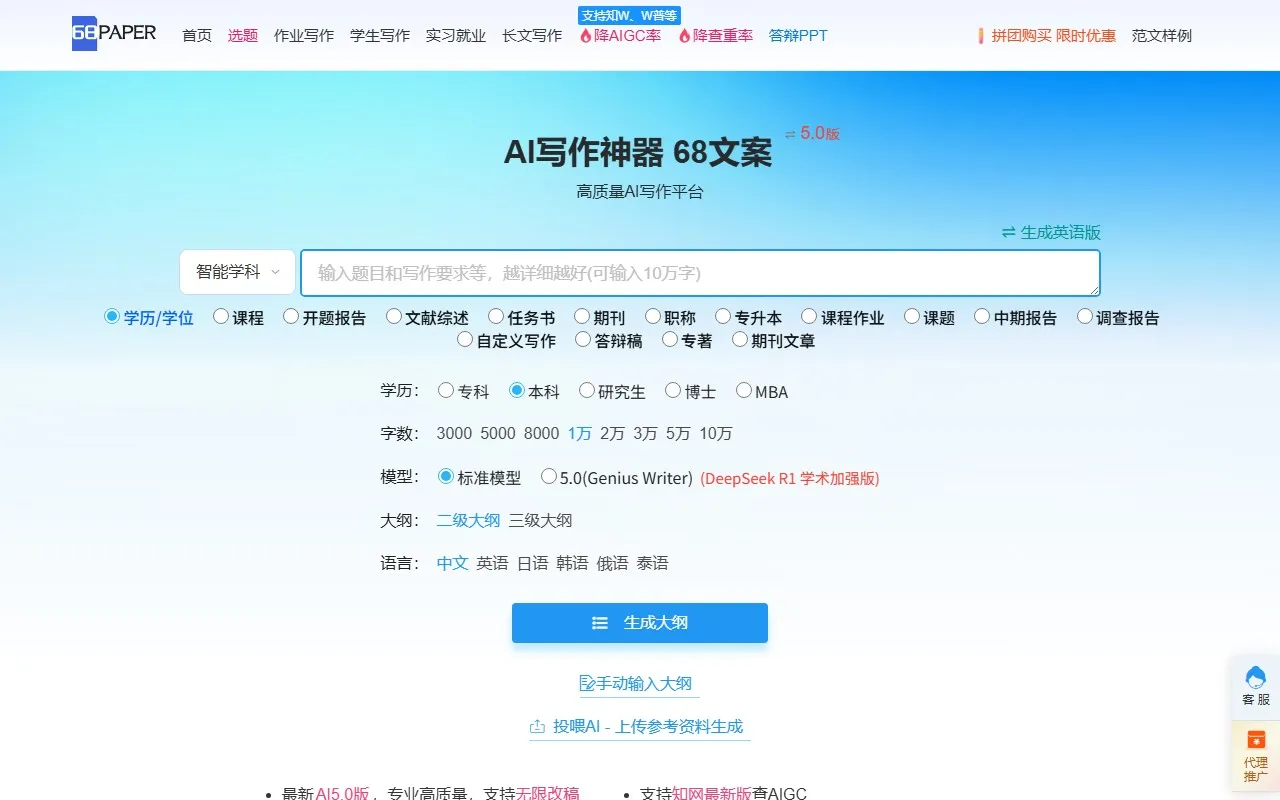Click the flame icon beside 降AIGC率
This screenshot has height=800, width=1280.
[x=586, y=36]
